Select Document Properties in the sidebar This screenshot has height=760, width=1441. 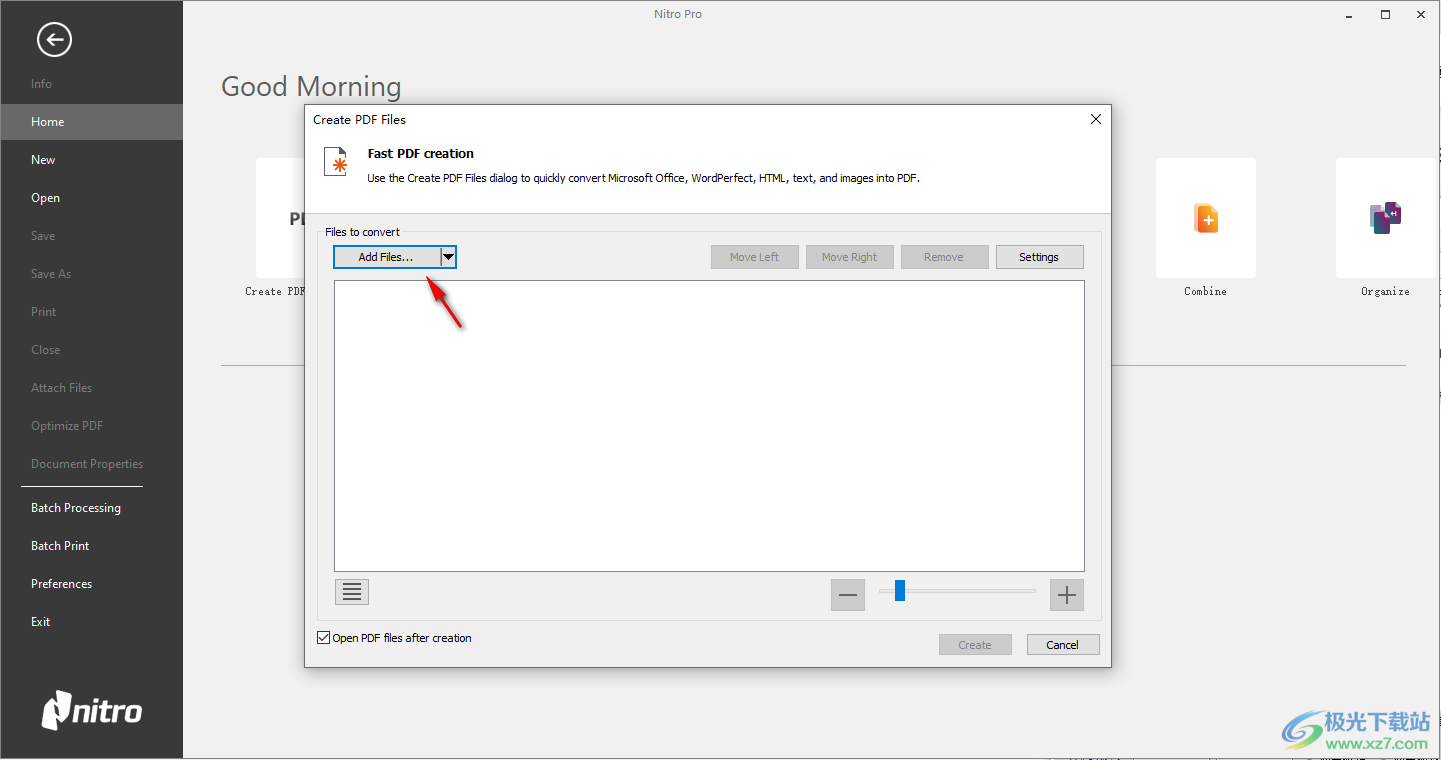pyautogui.click(x=87, y=464)
